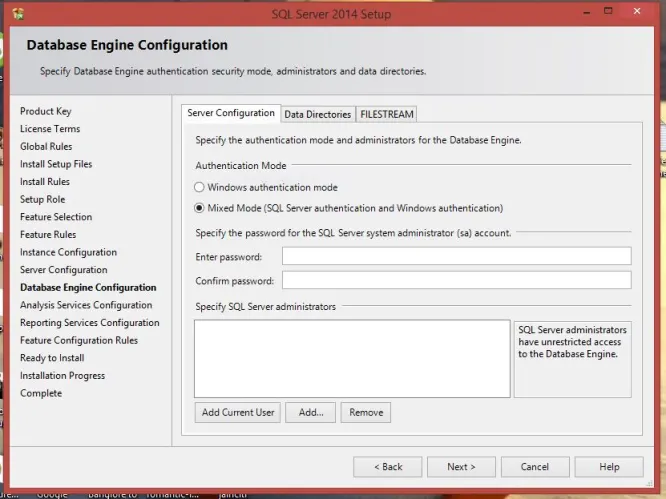Image resolution: width=666 pixels, height=499 pixels.
Task: Click Feature Selection in the steps list
Action: [56, 217]
